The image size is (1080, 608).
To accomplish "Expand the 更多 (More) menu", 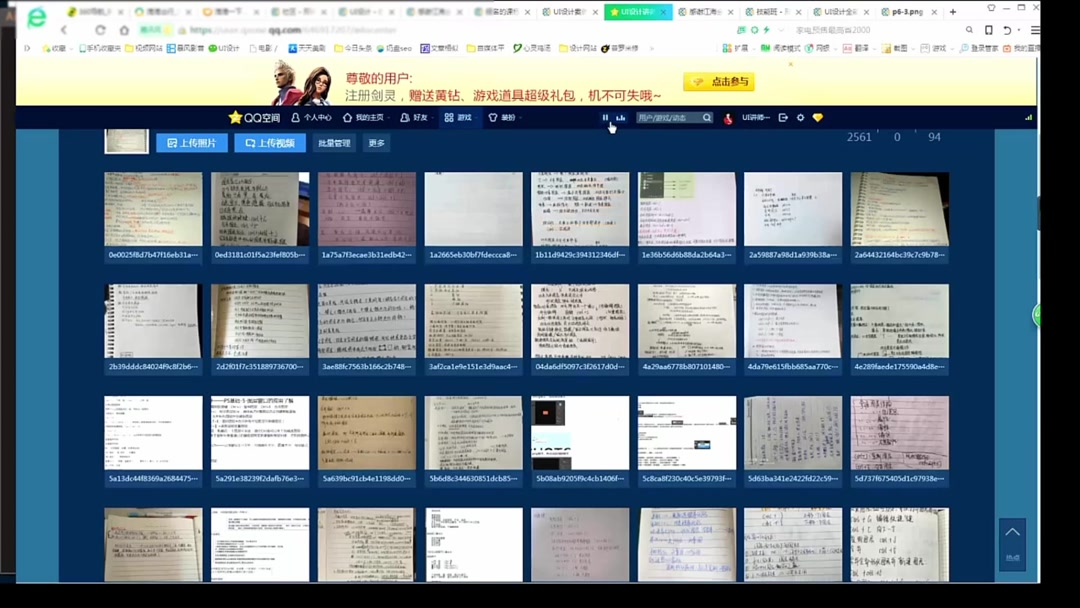I will [x=377, y=142].
